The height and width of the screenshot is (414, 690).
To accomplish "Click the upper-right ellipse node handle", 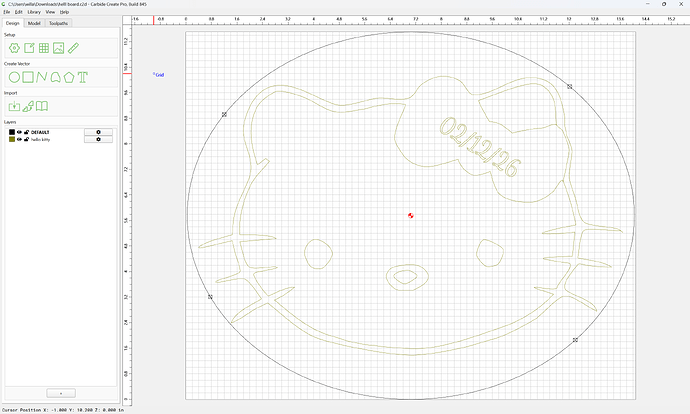I will tap(569, 87).
